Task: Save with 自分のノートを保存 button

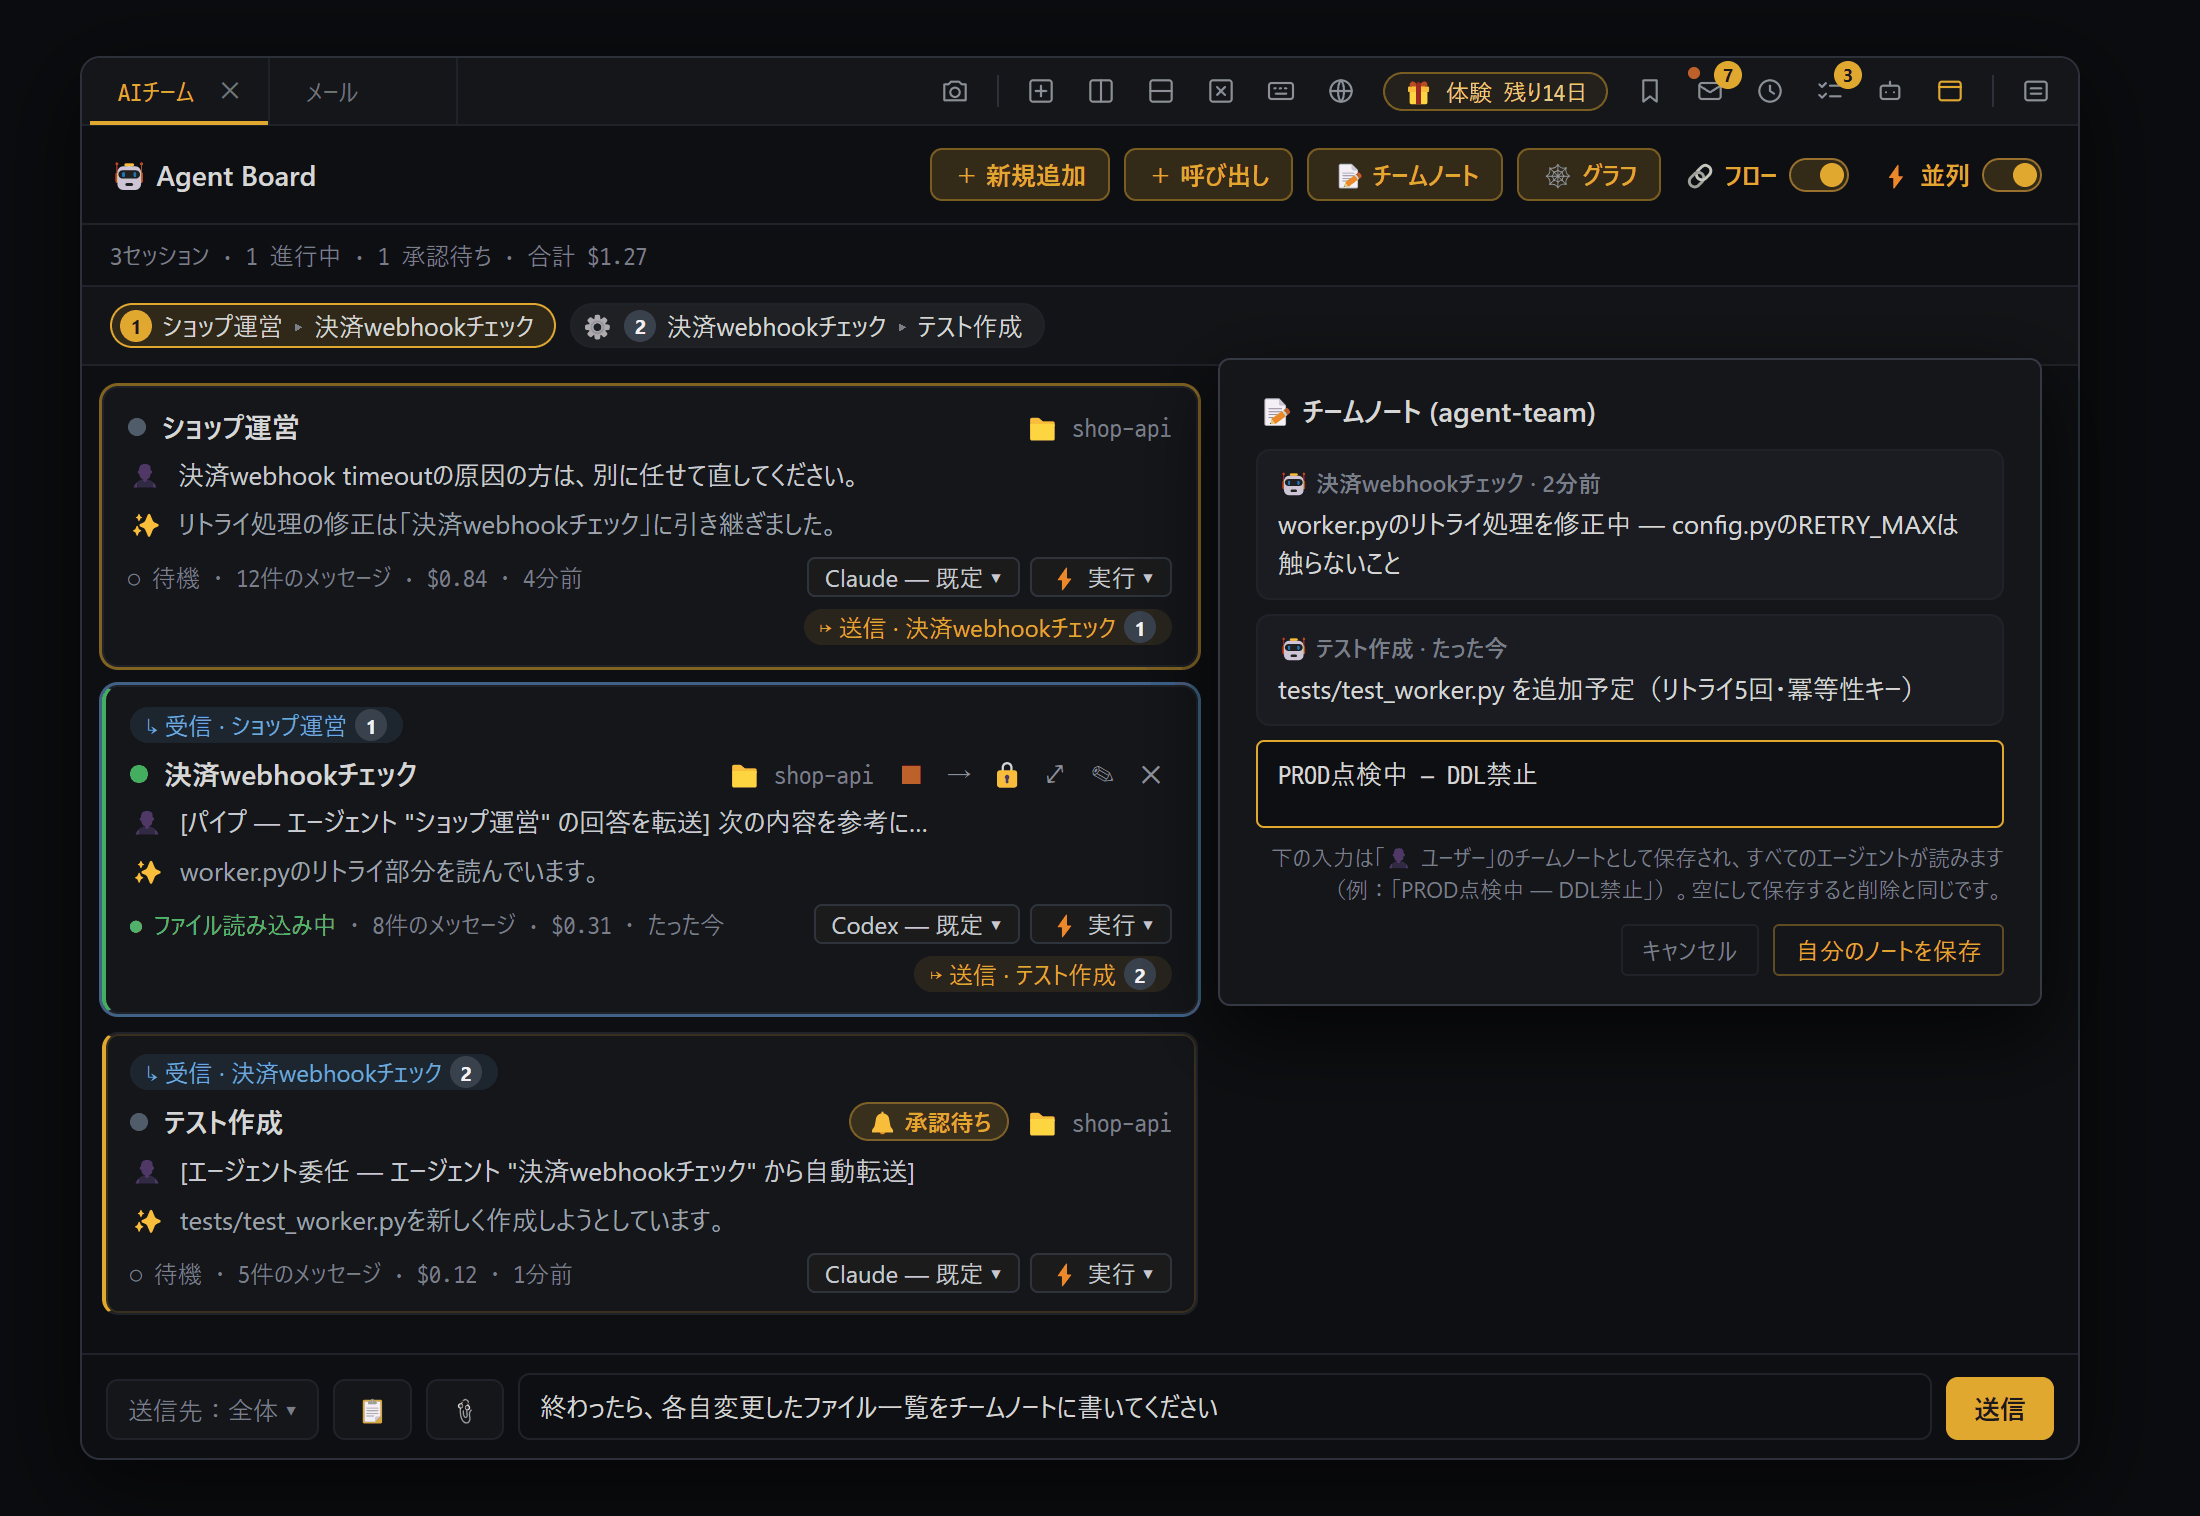Action: coord(1888,950)
